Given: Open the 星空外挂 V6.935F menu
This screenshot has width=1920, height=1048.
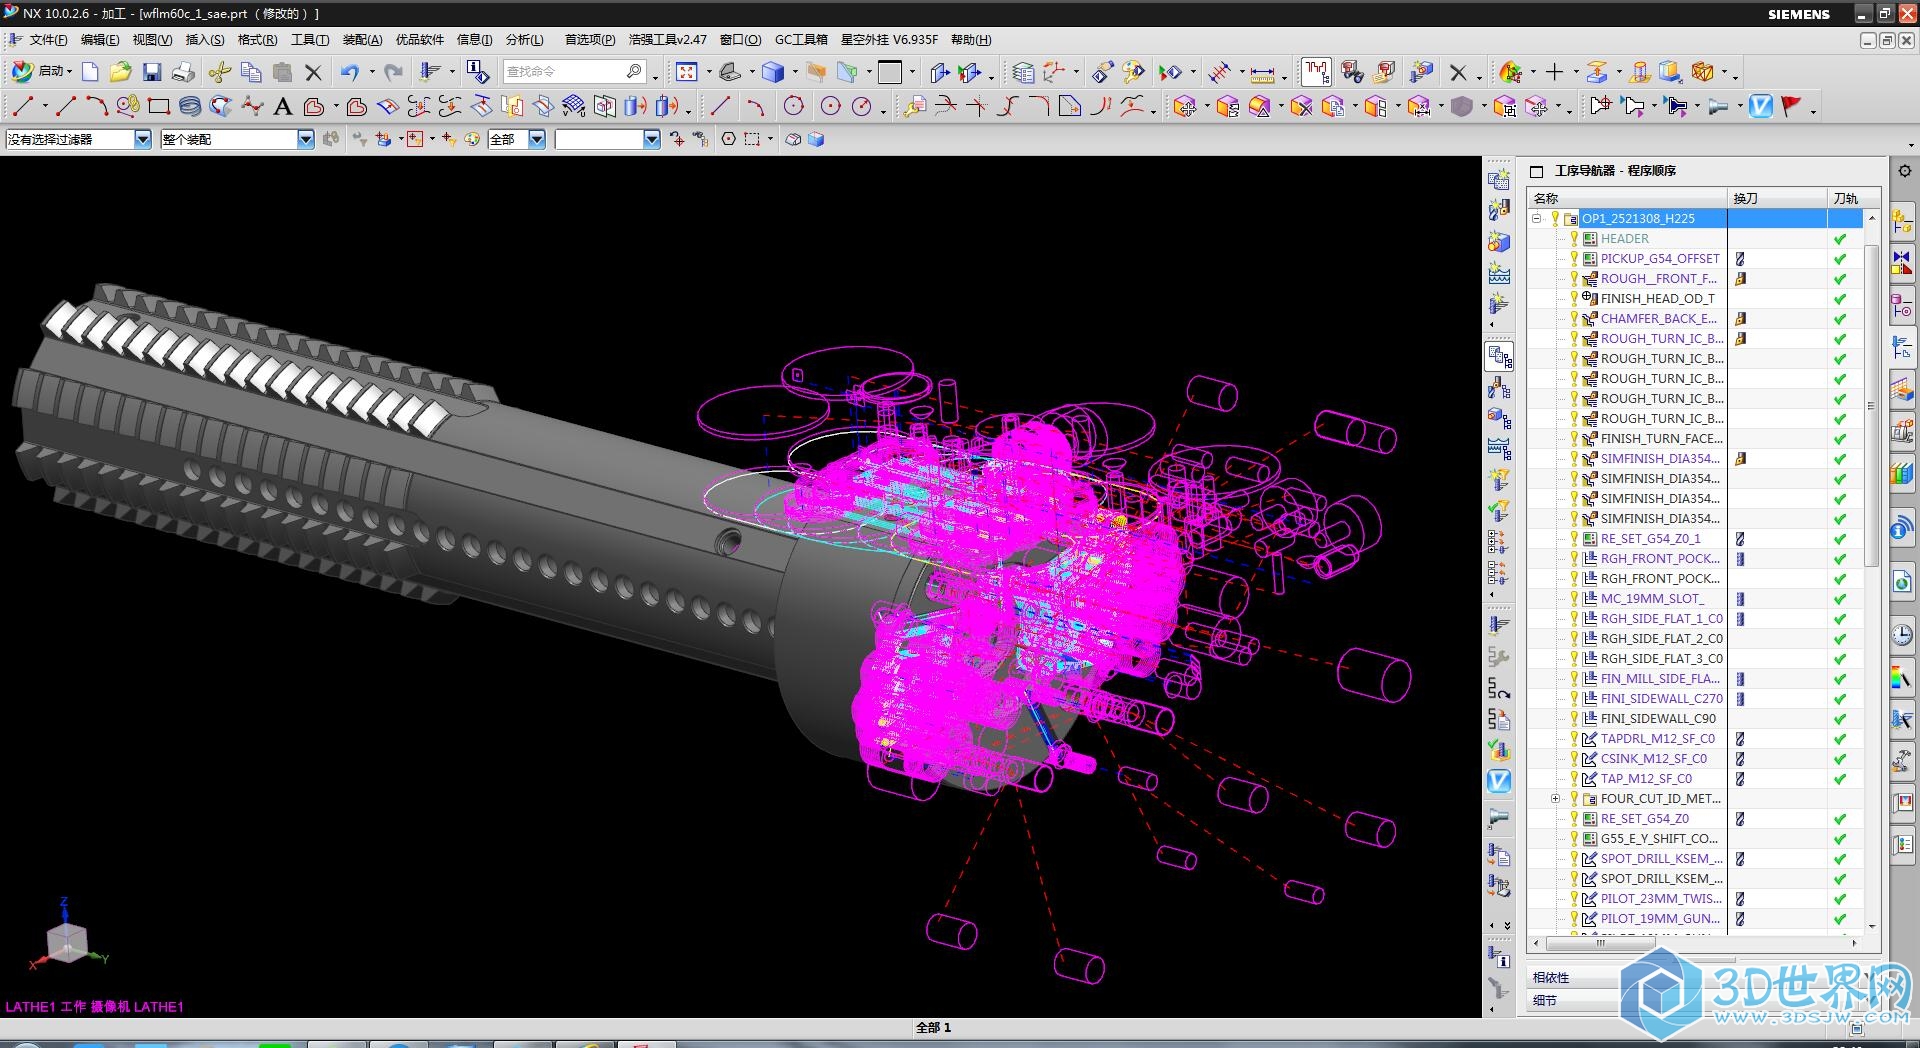Looking at the screenshot, I should [x=889, y=40].
